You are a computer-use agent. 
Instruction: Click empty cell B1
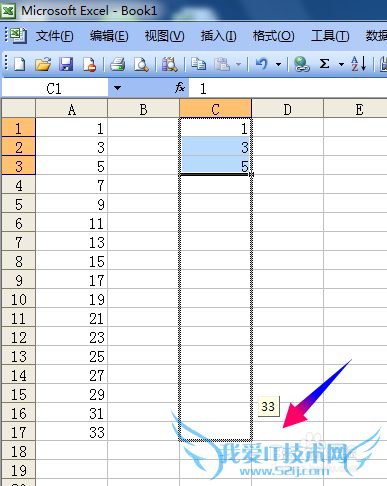pos(143,128)
